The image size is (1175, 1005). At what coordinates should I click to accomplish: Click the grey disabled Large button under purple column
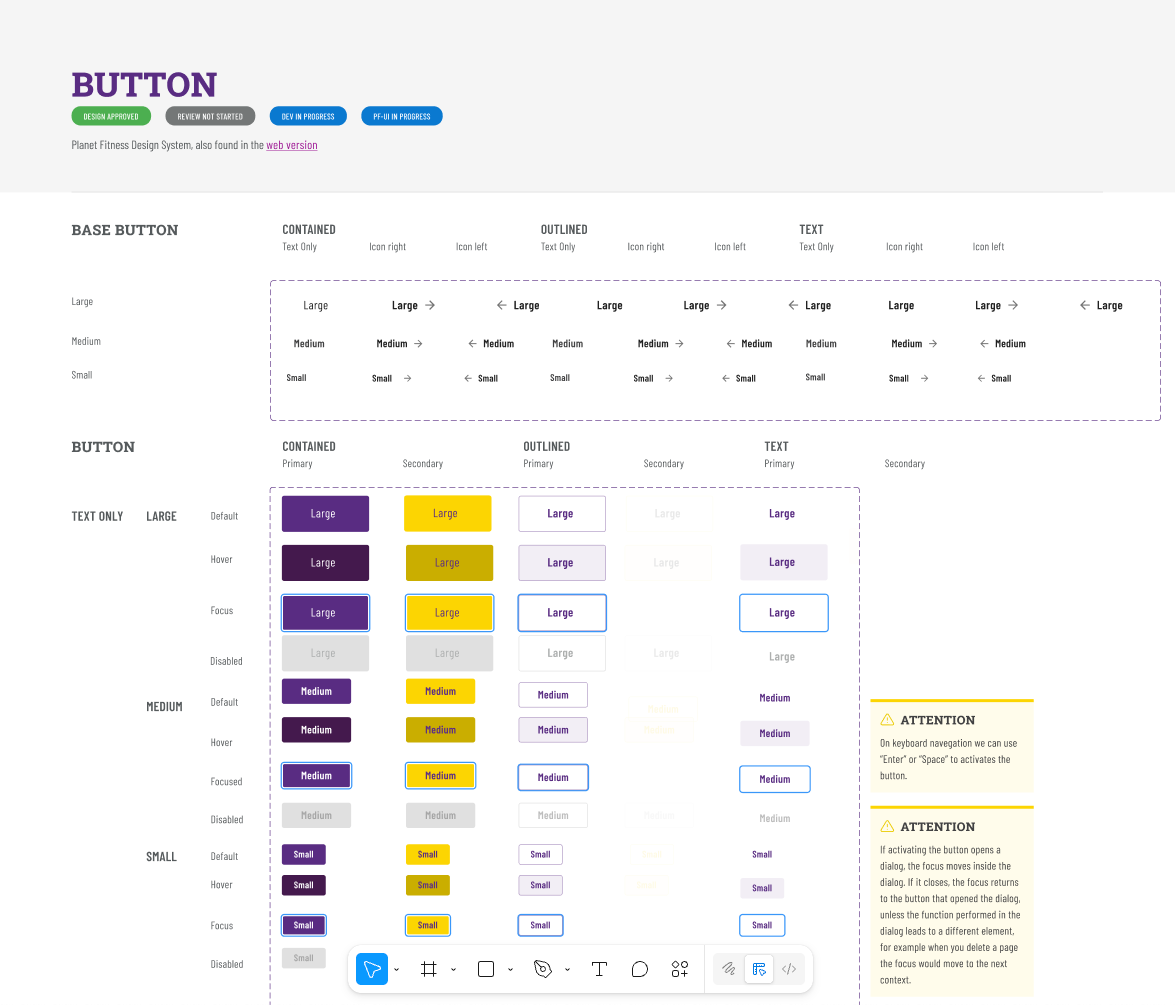[325, 653]
